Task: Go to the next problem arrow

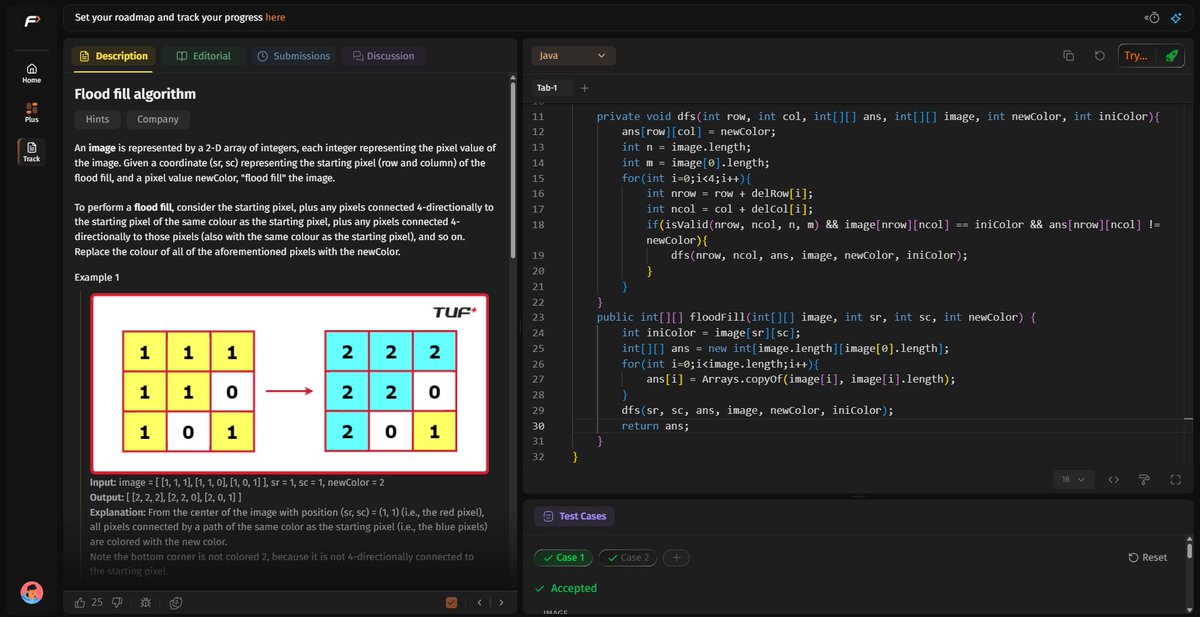Action: coord(500,602)
